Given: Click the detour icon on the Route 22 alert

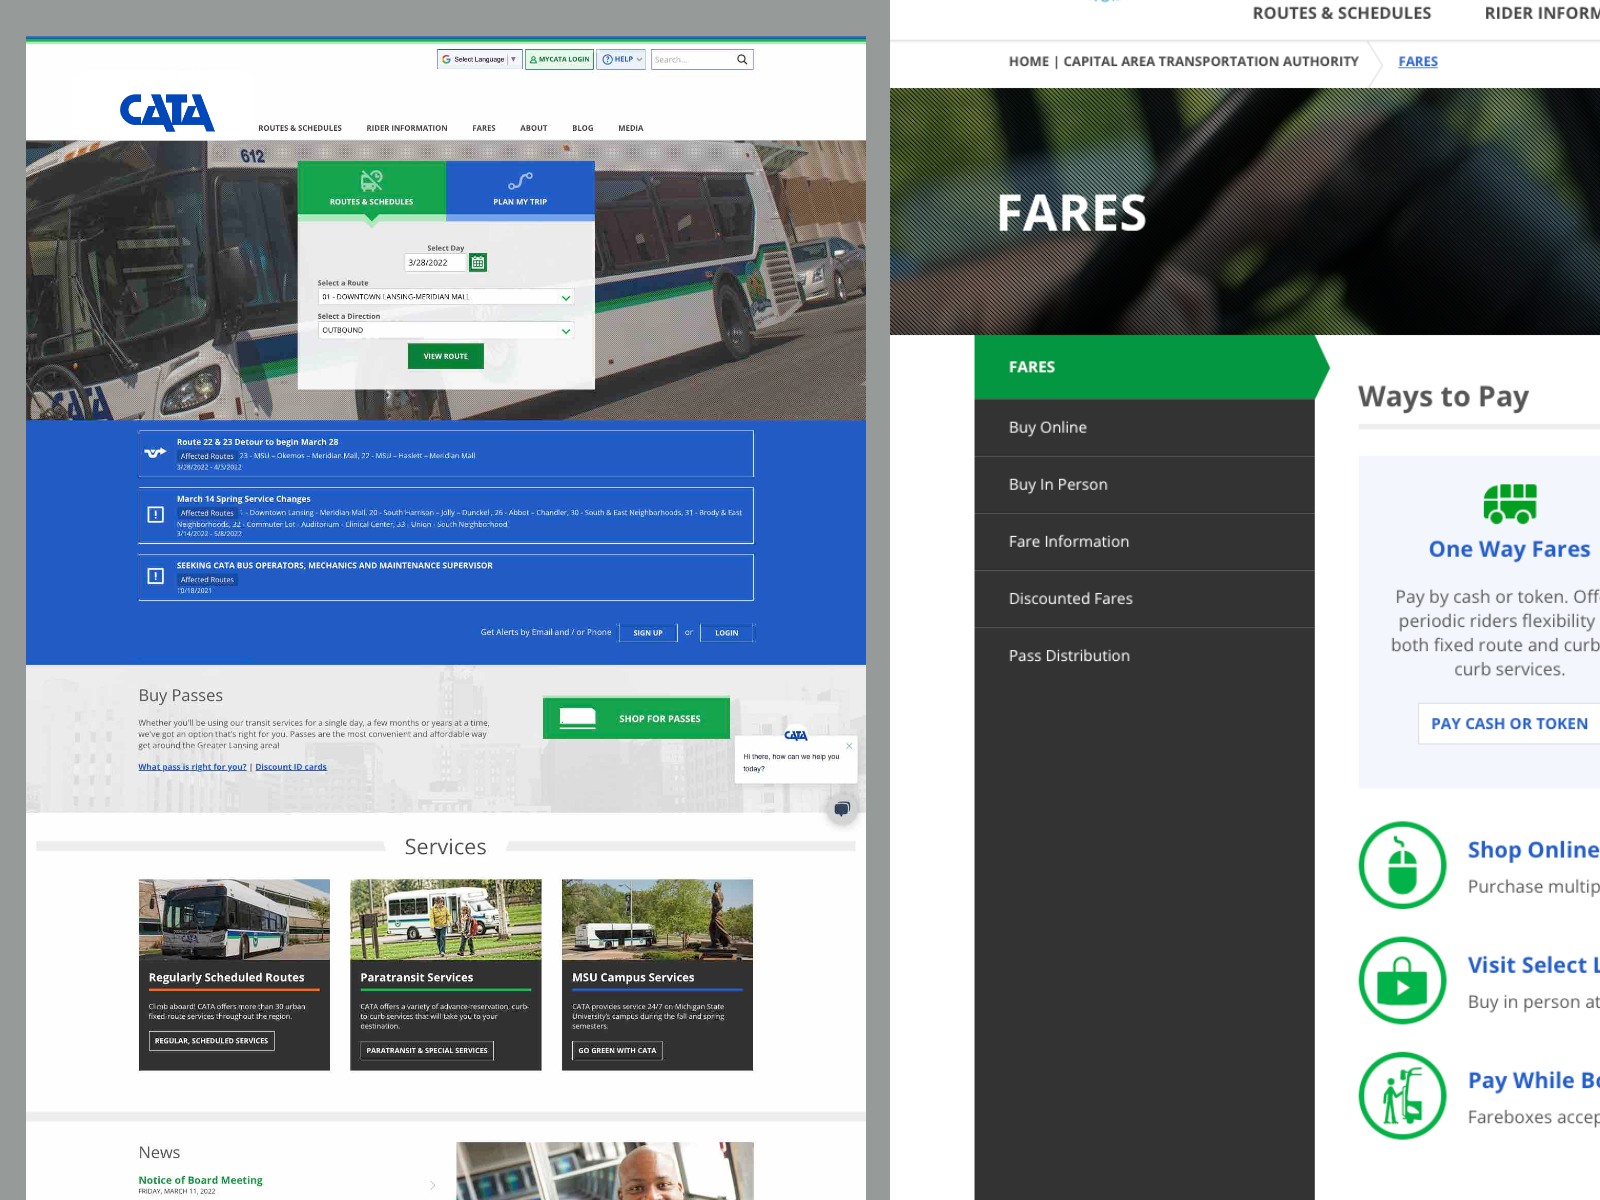Looking at the screenshot, I should tap(155, 451).
